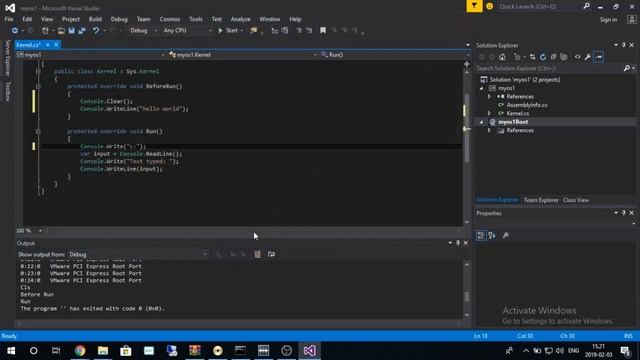
Task: Toggle Preview Selected Items in Solution Explorer
Action: [599, 57]
